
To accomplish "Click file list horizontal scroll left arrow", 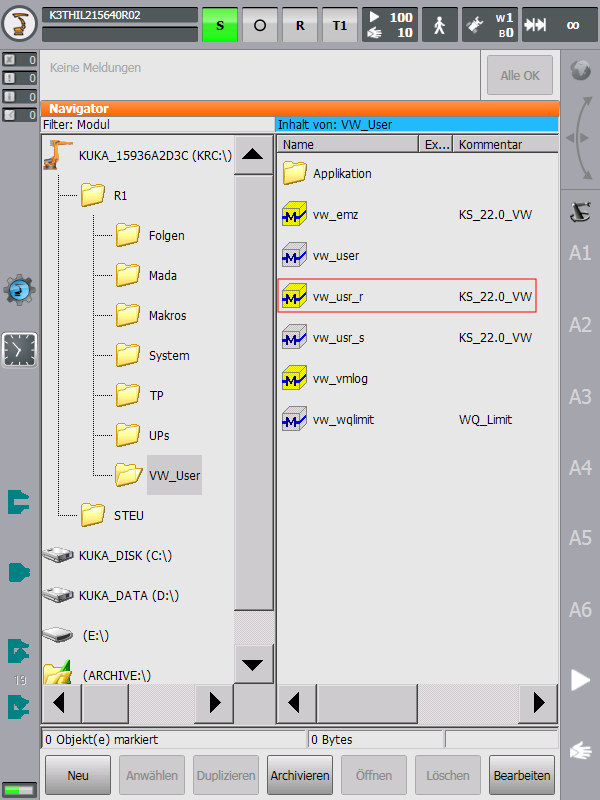I will (x=296, y=703).
